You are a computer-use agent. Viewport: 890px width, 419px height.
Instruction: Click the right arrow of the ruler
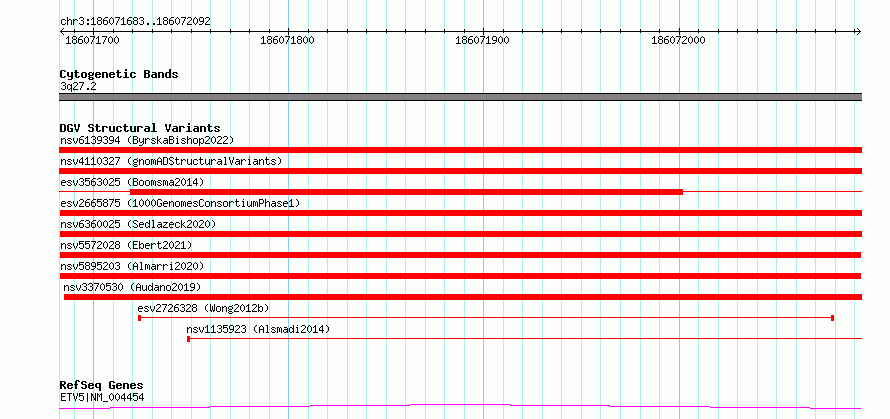click(858, 31)
